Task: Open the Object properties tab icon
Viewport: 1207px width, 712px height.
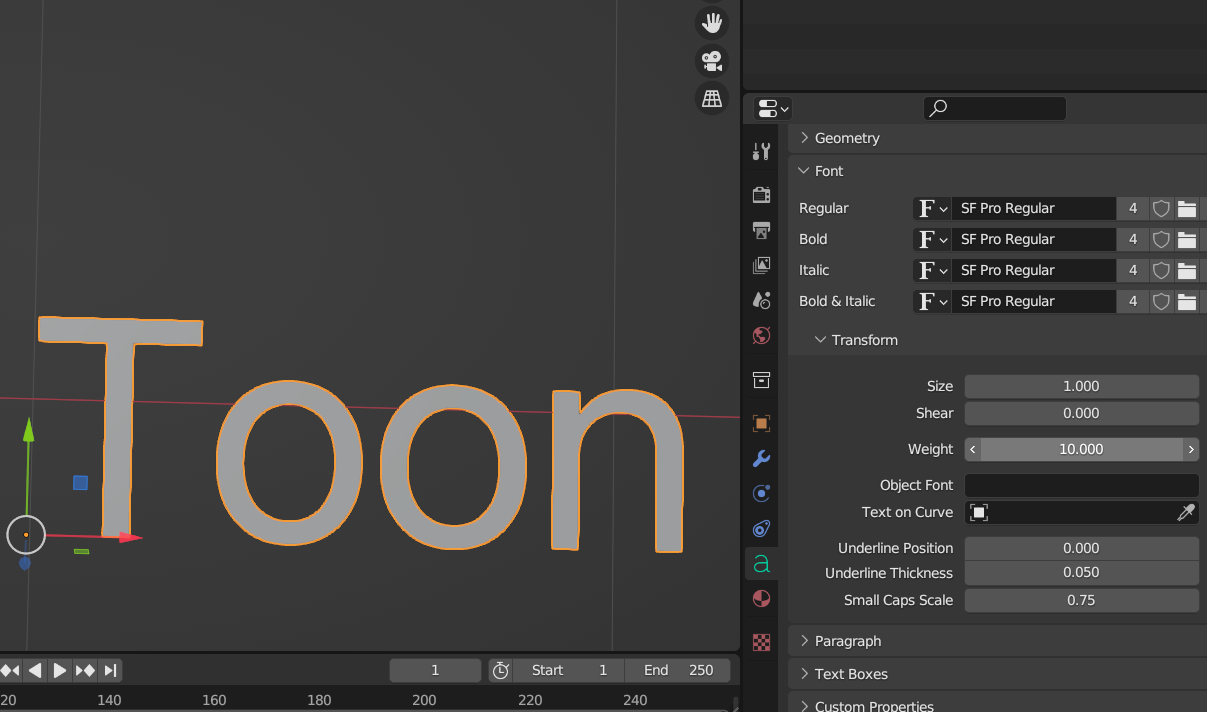Action: pos(761,423)
